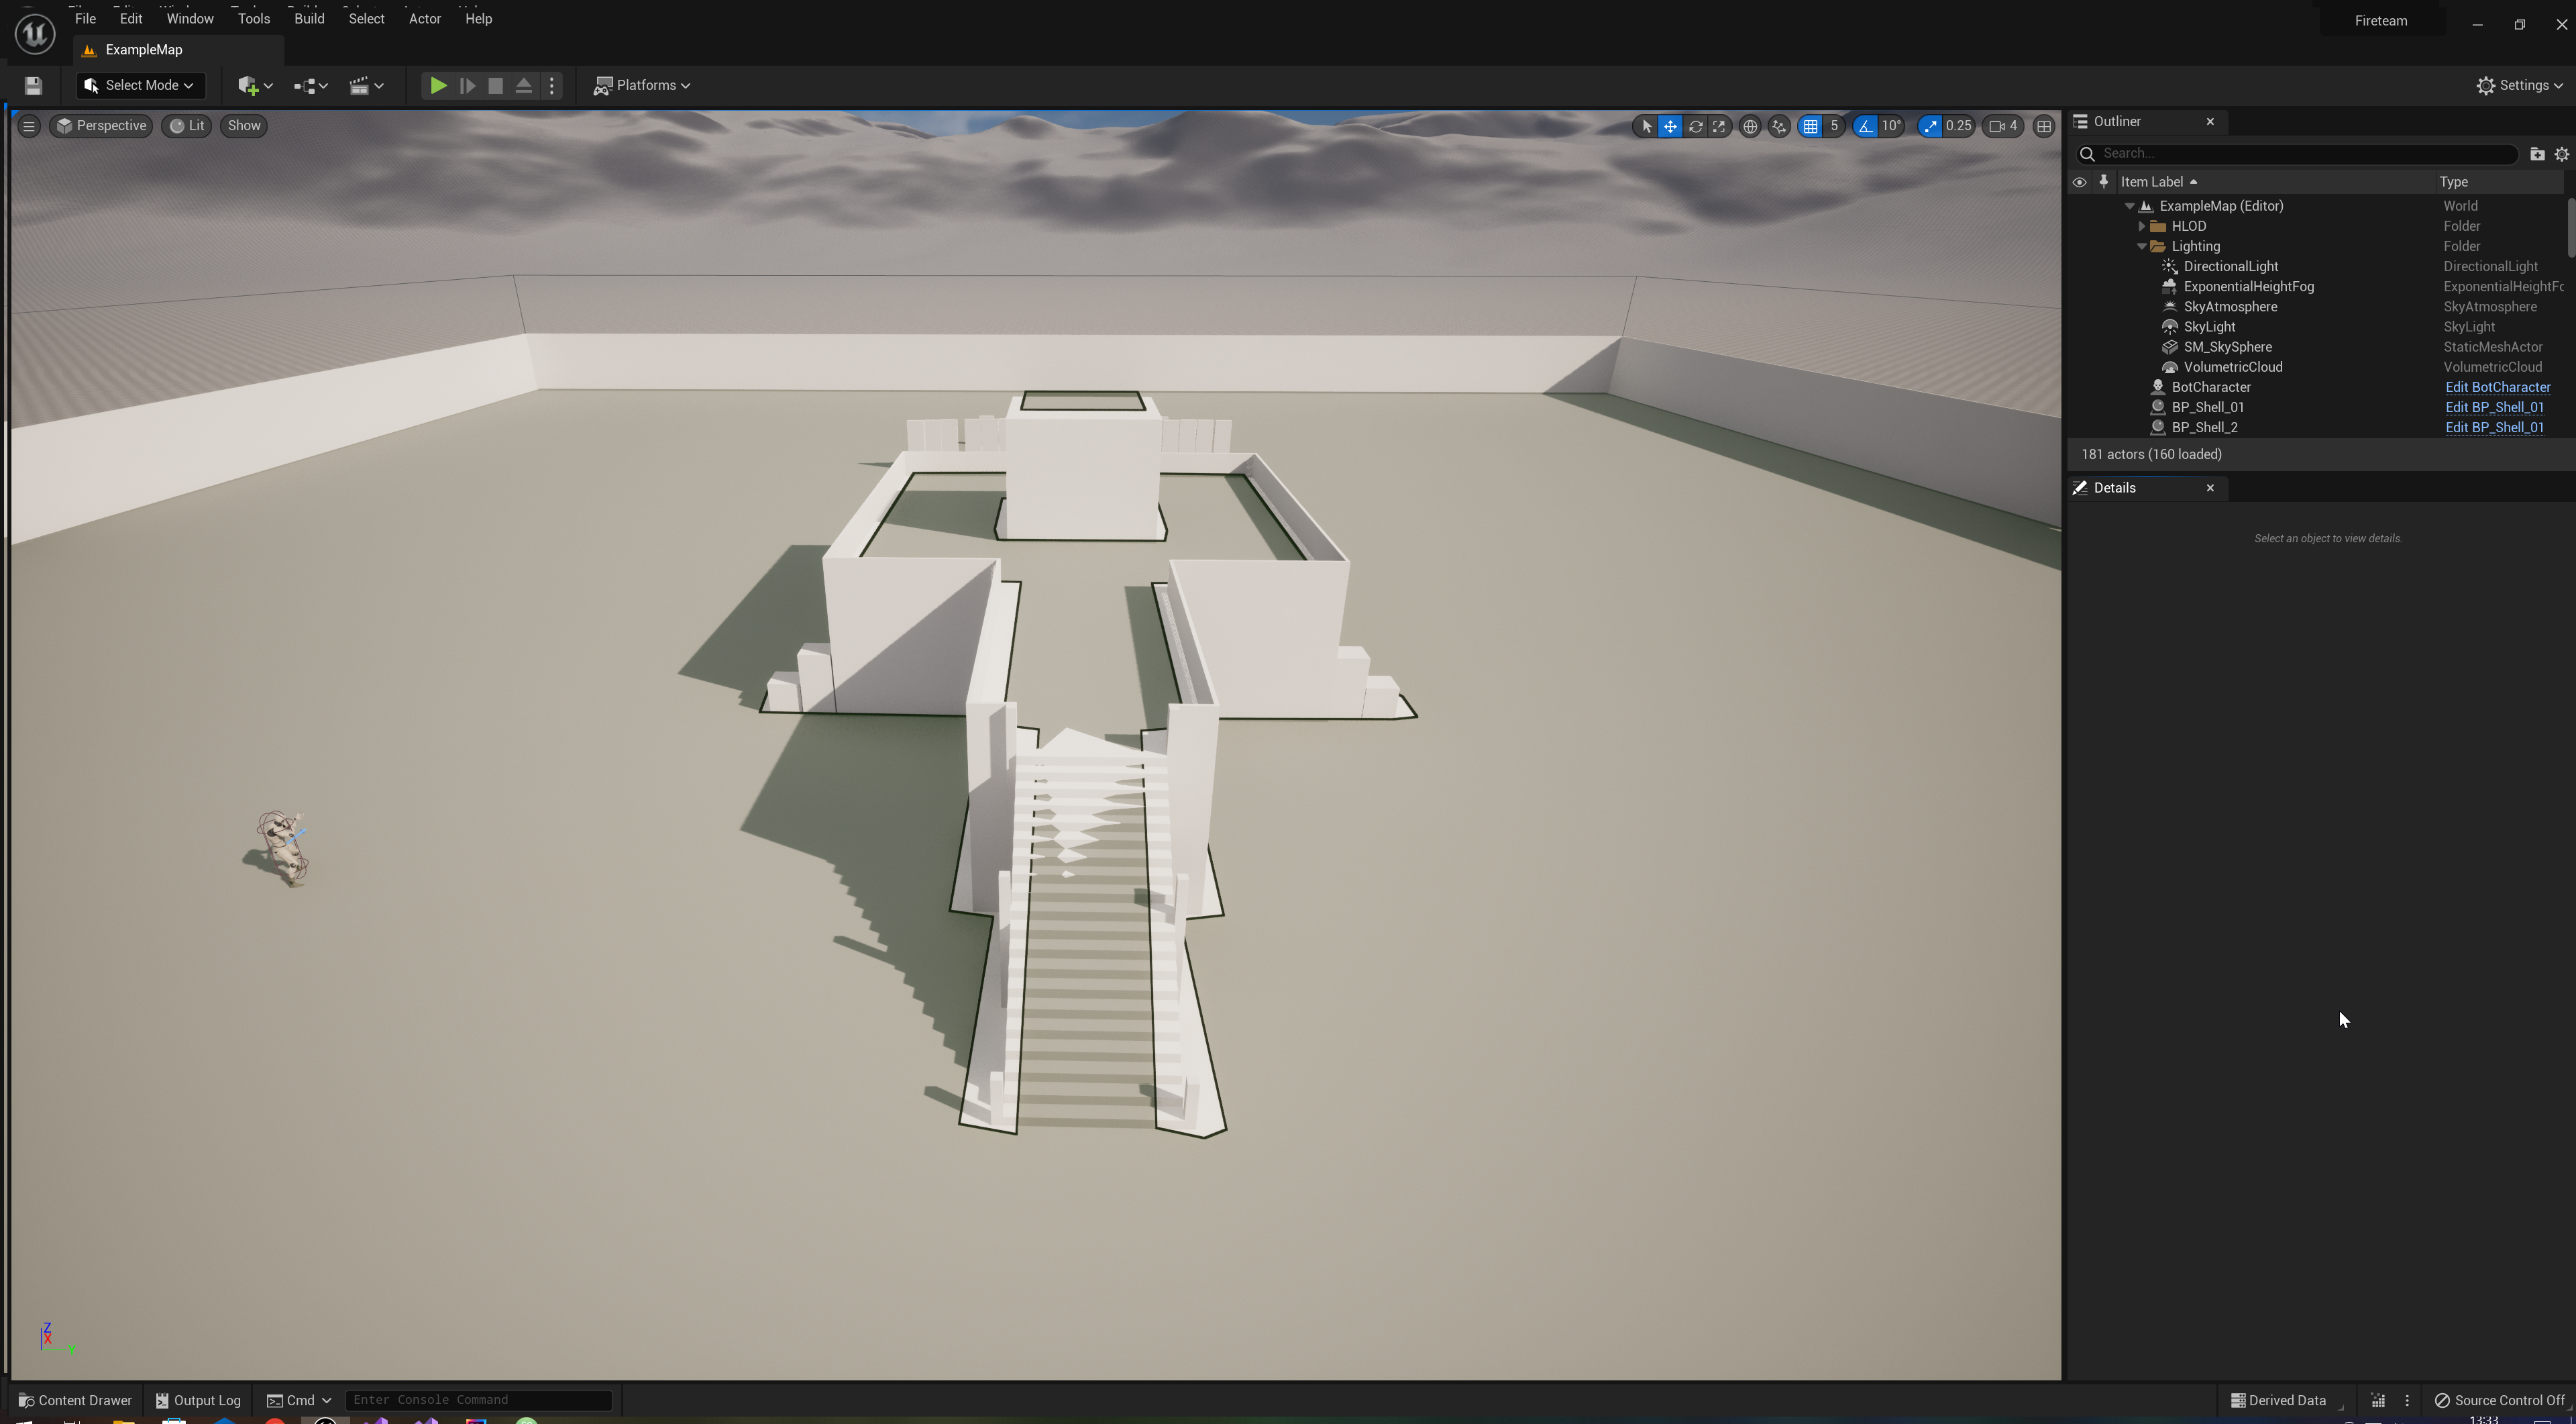Open the Edit BotCharacter blueprint link
Image resolution: width=2576 pixels, height=1424 pixels.
point(2498,387)
